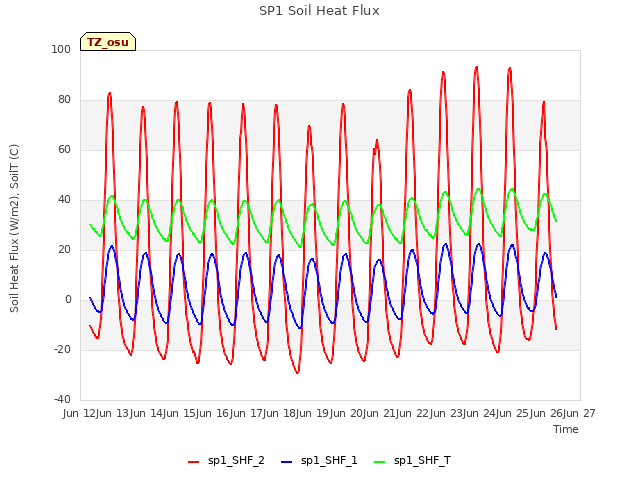Toggle the sp1_SHF_1 legend label
Screen dimensions: 640x480
click(x=329, y=461)
